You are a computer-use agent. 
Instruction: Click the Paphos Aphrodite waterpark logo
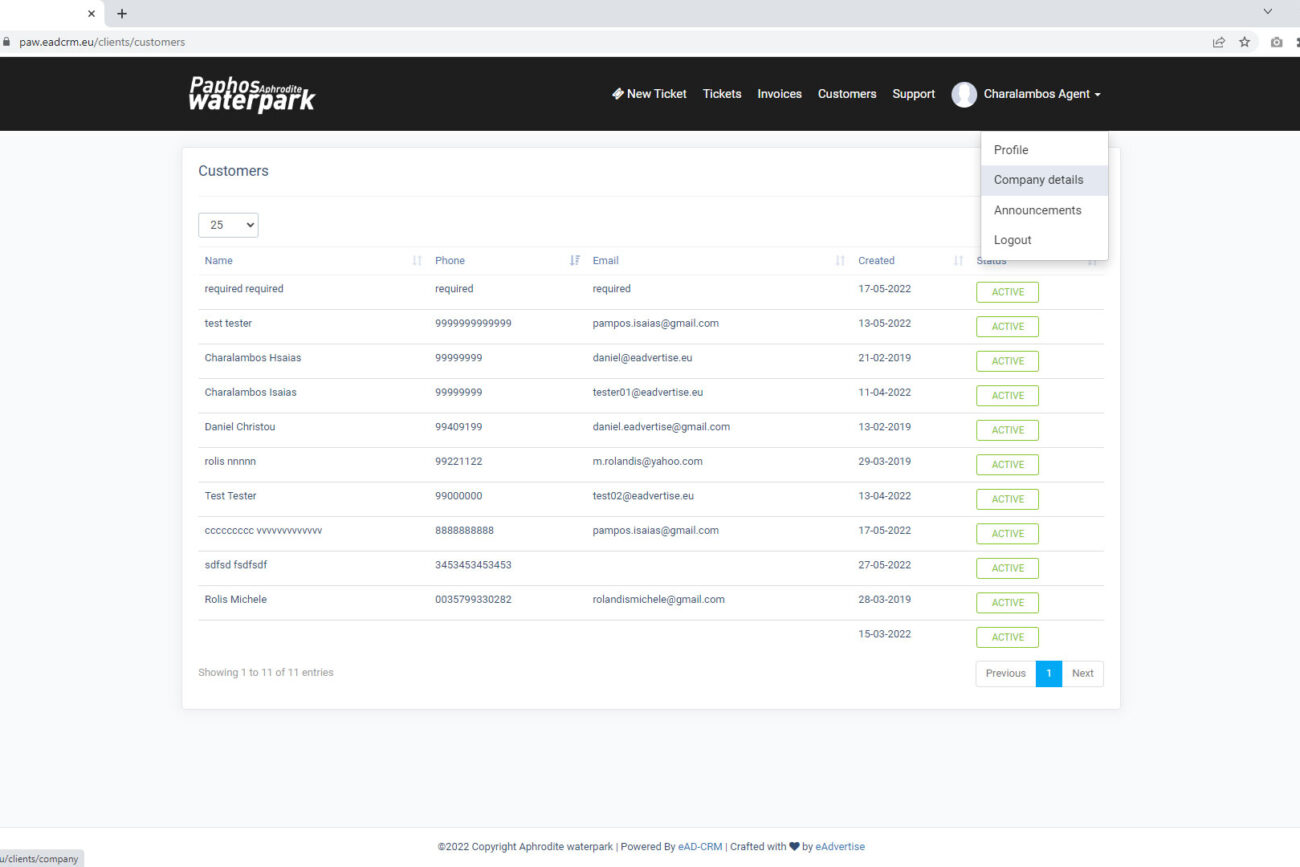pos(252,94)
